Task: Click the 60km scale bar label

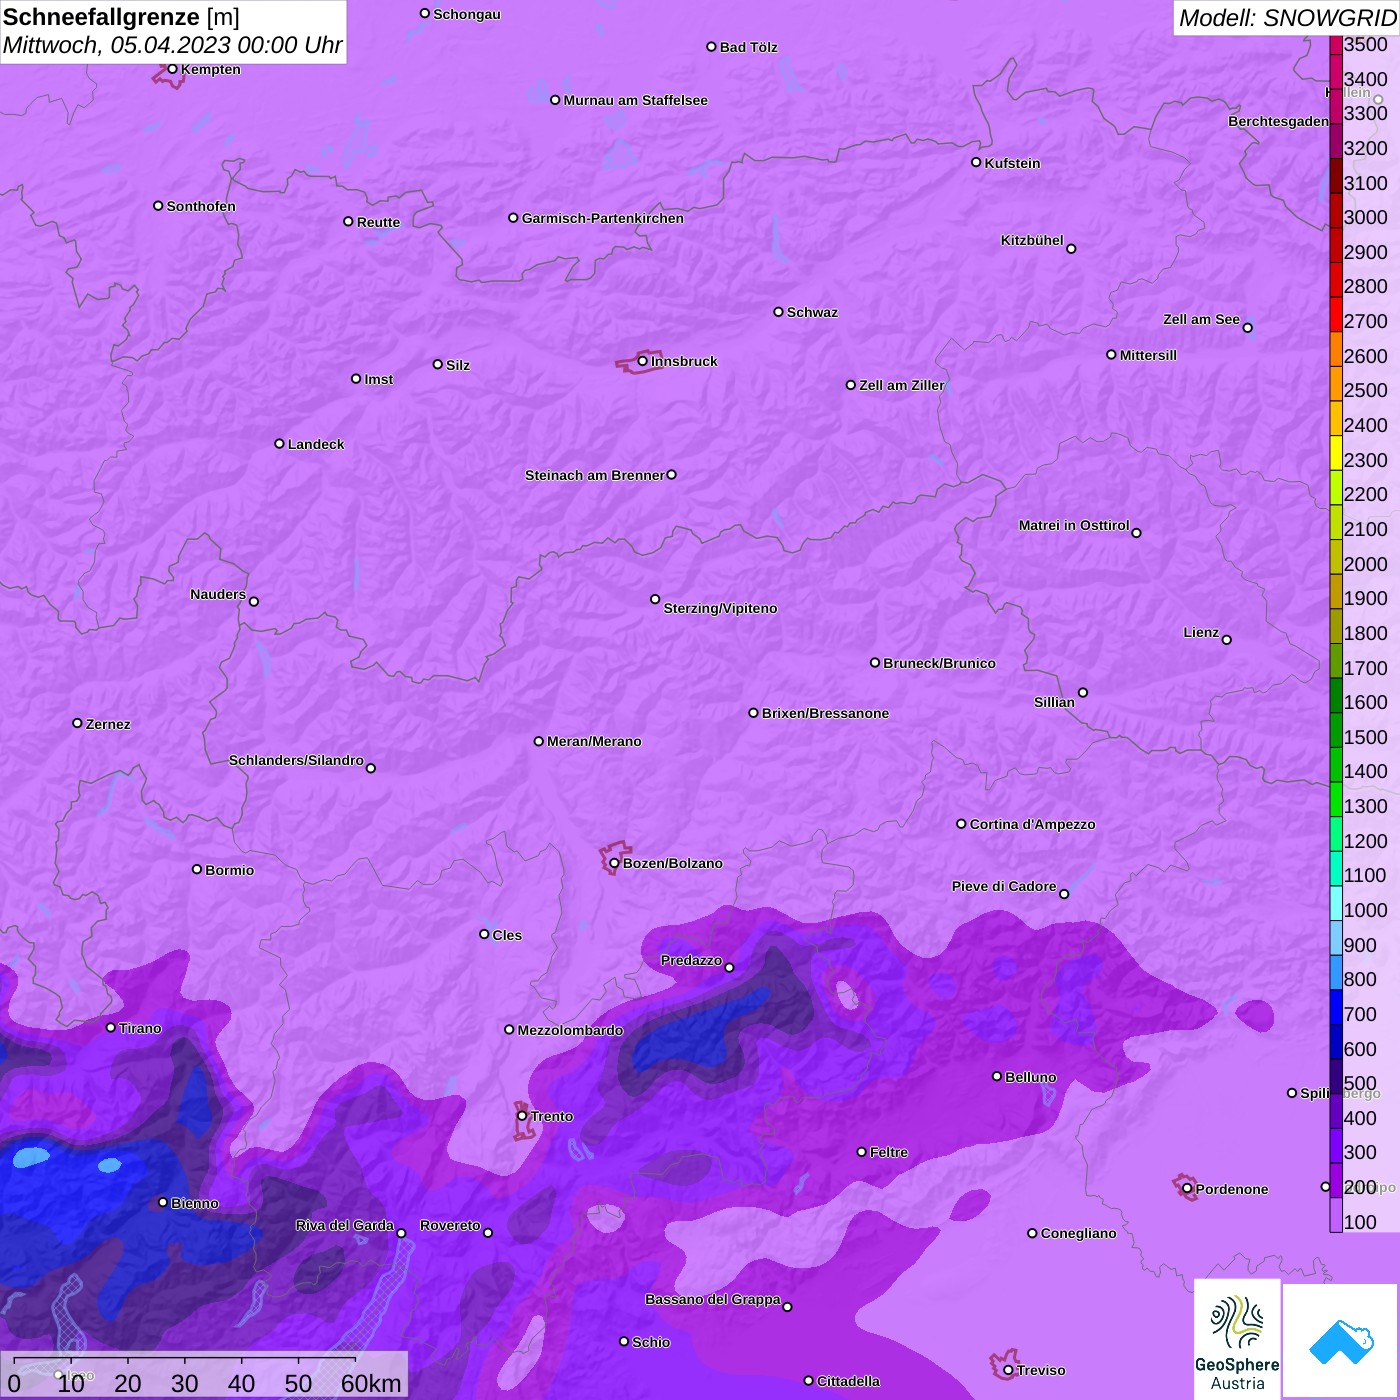Action: (x=371, y=1383)
